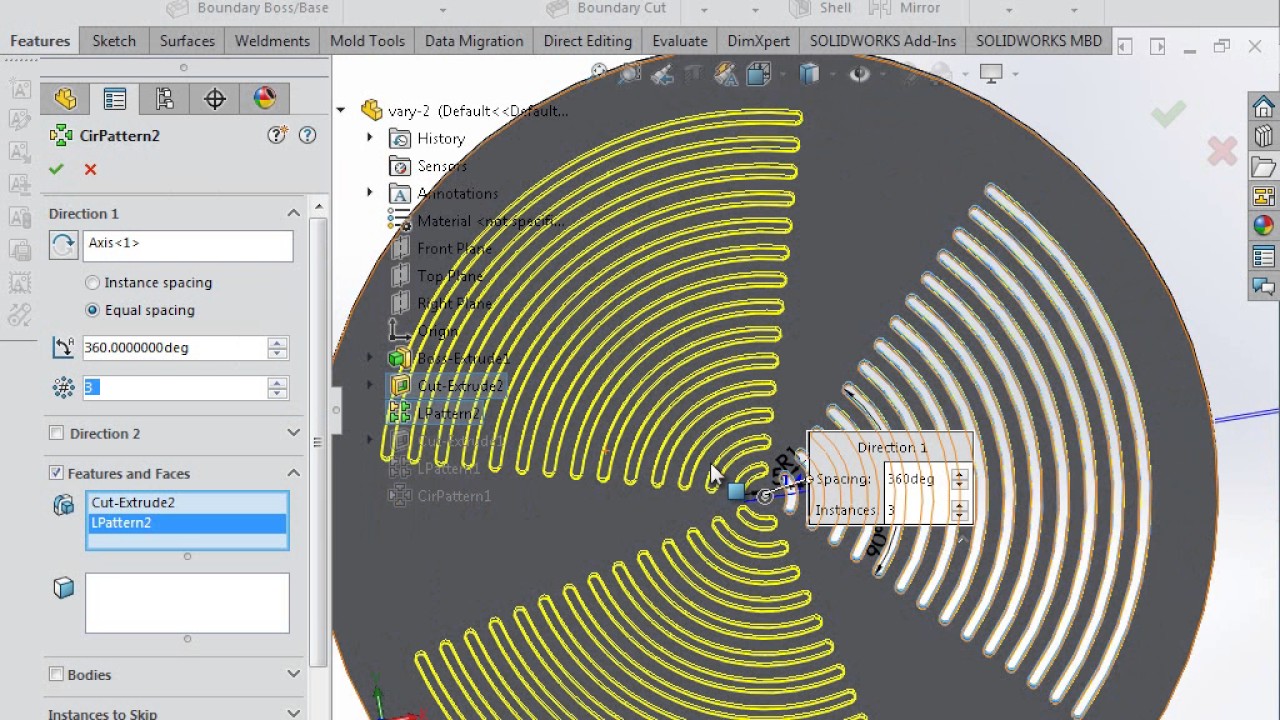1280x720 pixels.
Task: Click the callout Spacing 360deg field
Action: coord(919,479)
